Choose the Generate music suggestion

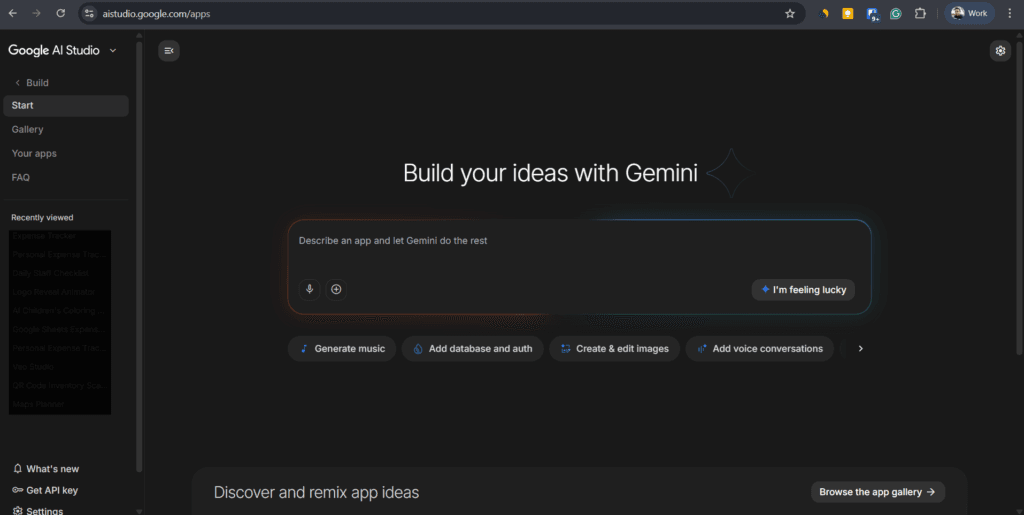click(x=342, y=349)
